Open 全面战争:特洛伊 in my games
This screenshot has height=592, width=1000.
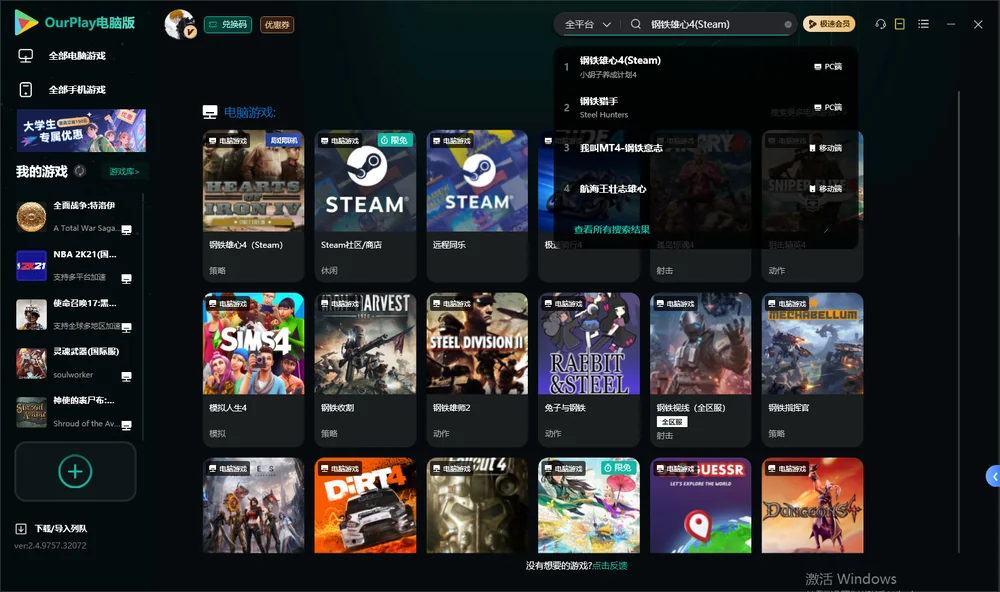75,217
